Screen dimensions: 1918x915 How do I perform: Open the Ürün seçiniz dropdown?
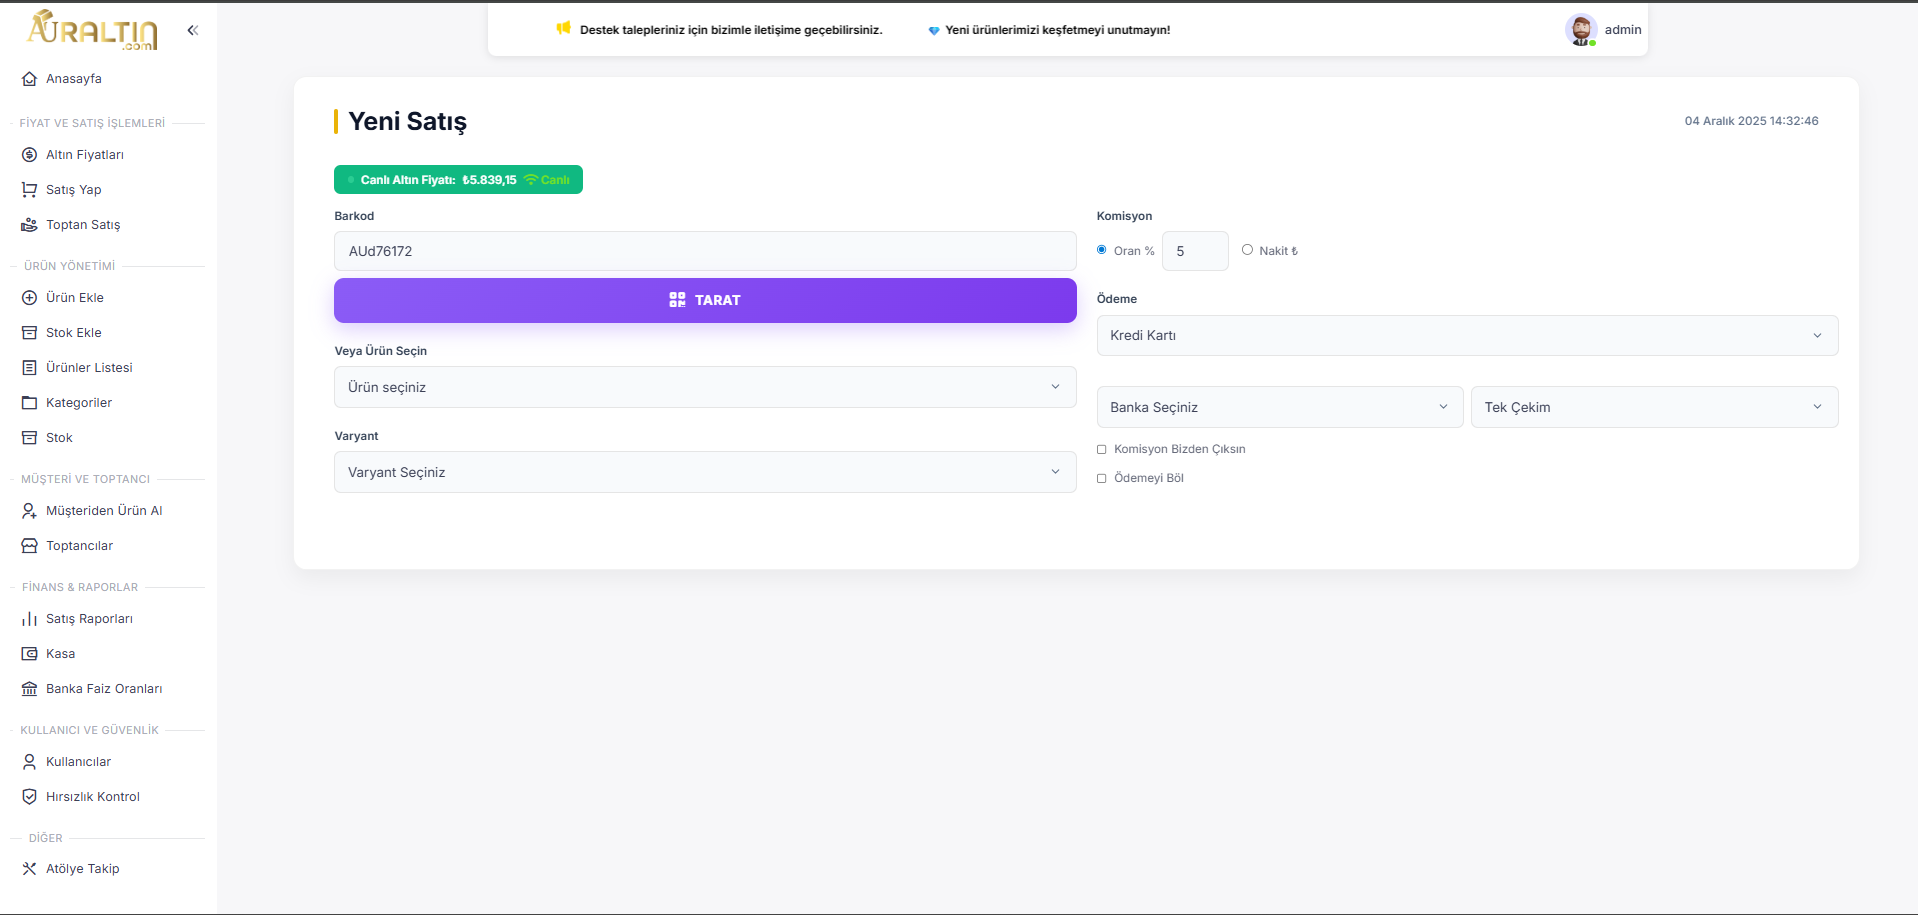pyautogui.click(x=704, y=387)
